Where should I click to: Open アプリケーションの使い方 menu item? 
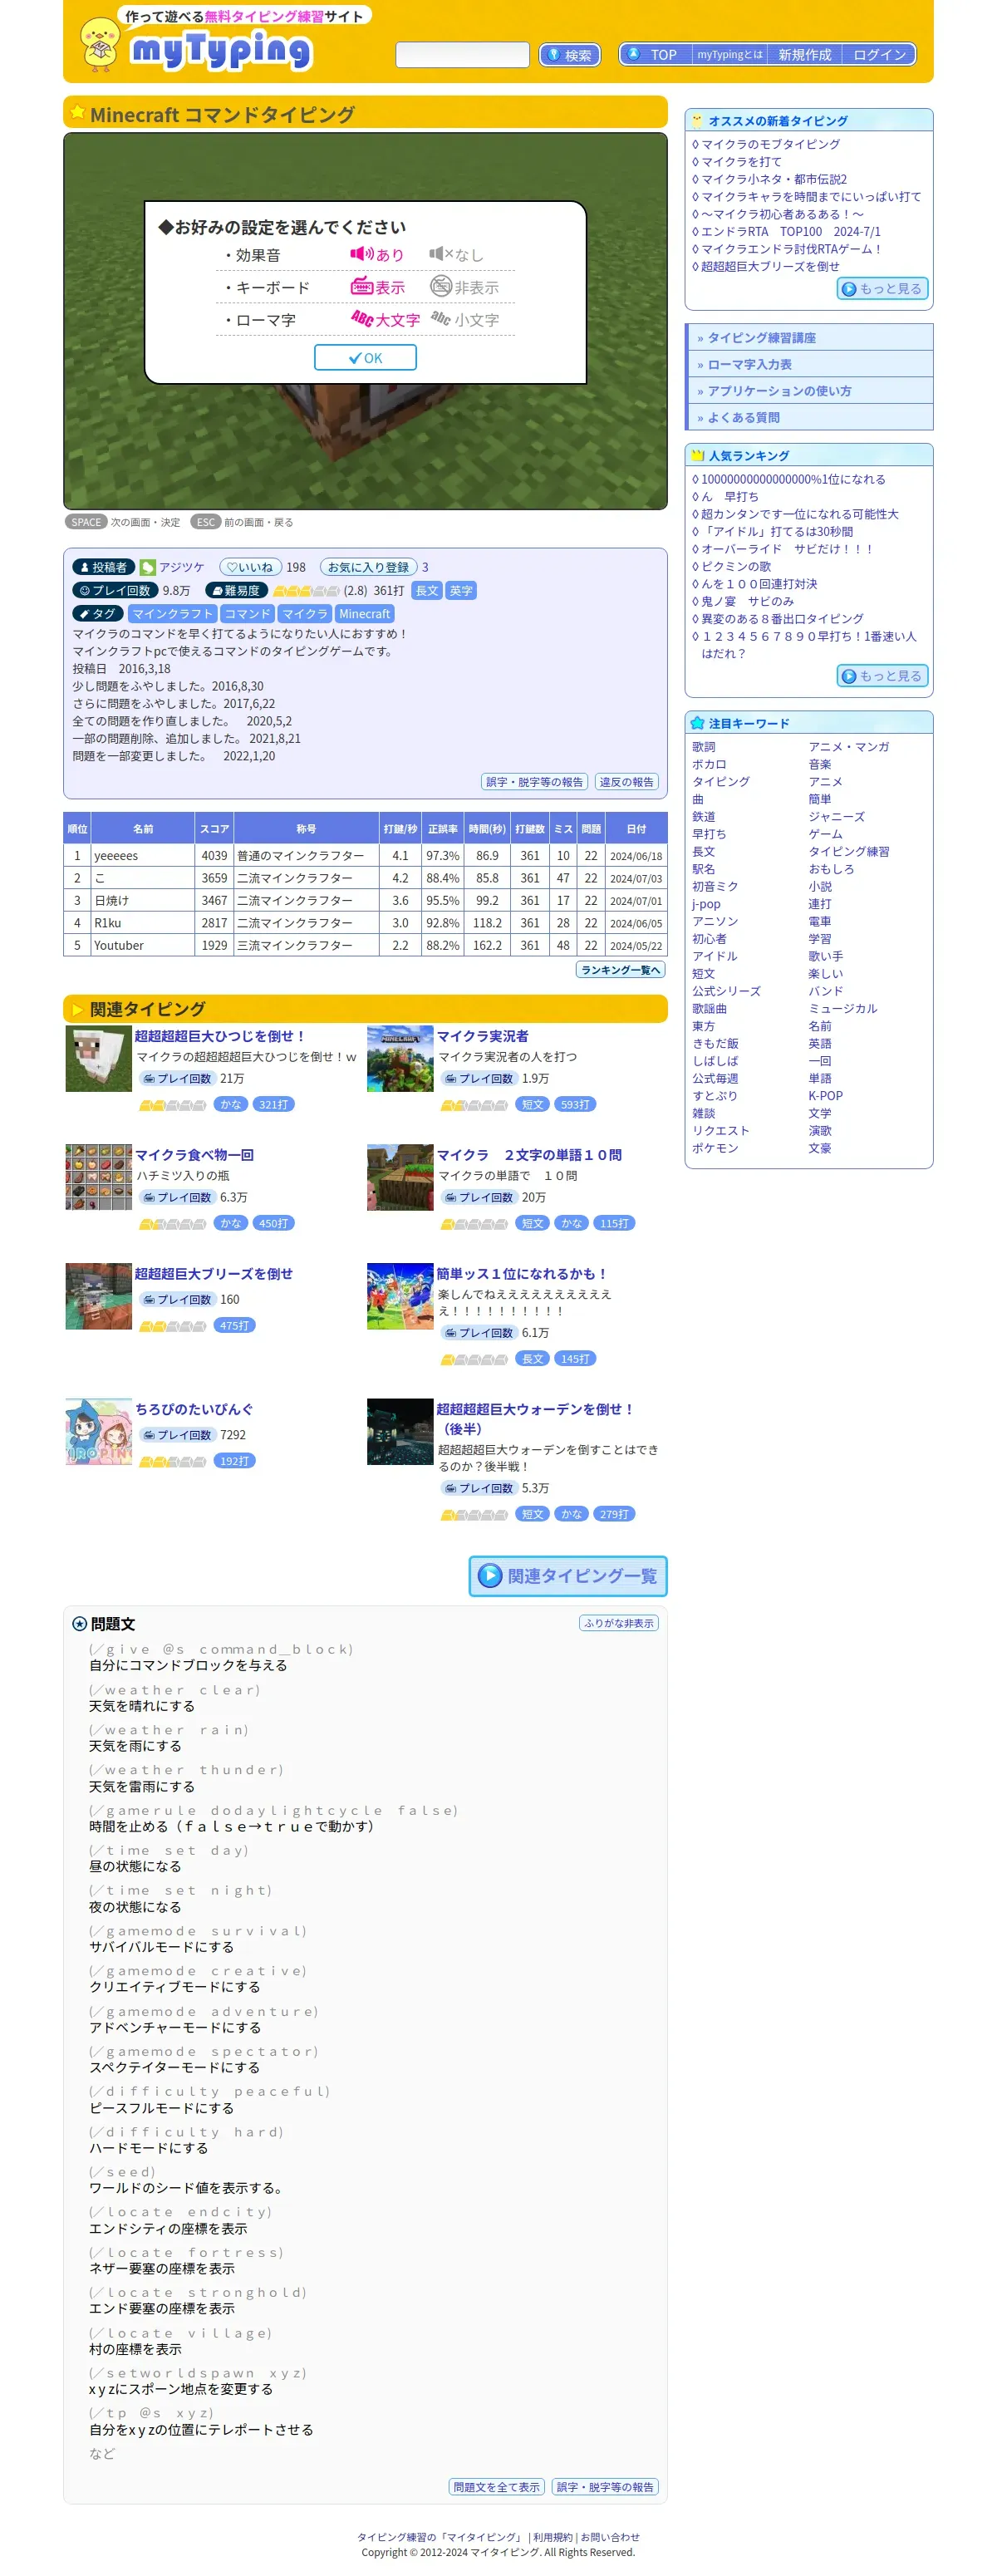810,390
